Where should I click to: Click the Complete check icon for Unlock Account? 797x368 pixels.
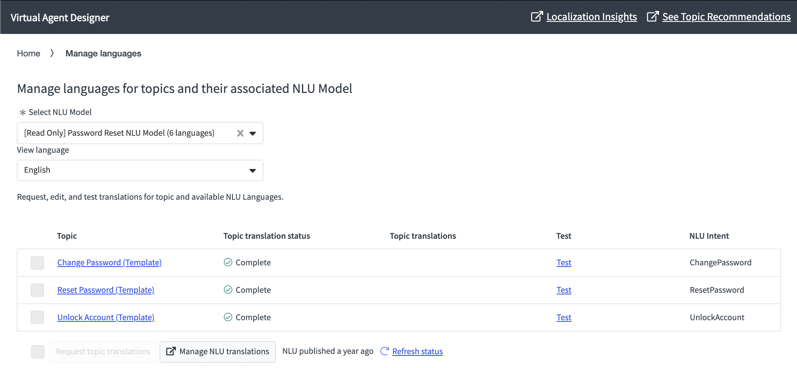click(x=228, y=317)
